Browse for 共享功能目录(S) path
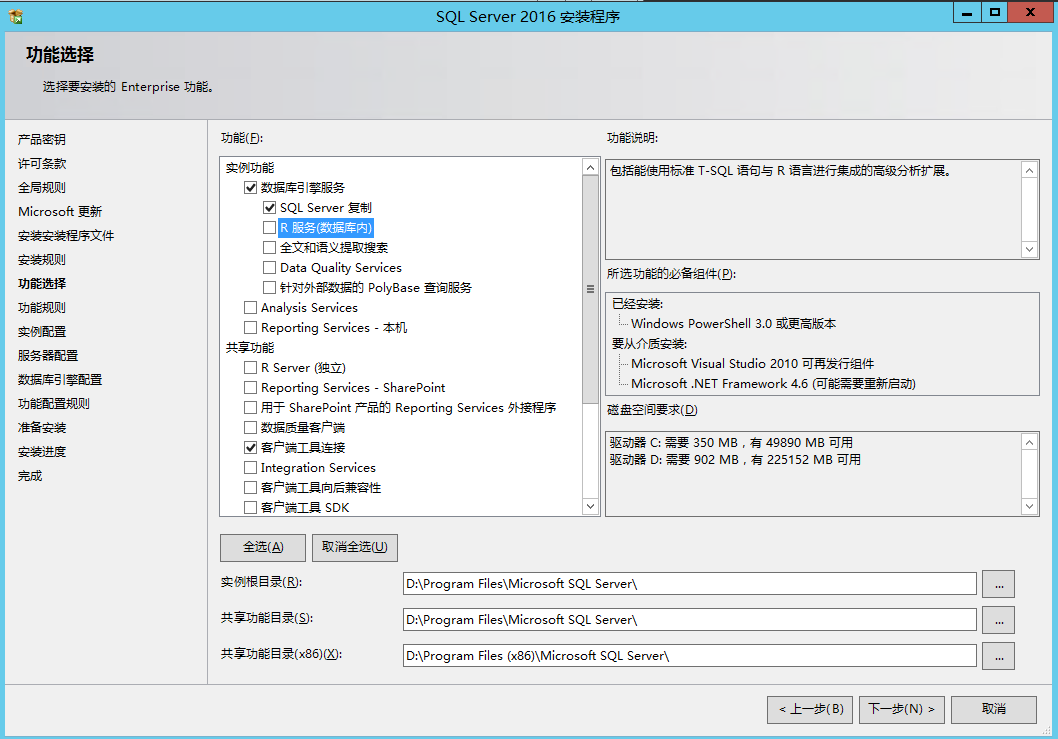Screen dimensions: 1058x739 click(x=999, y=620)
